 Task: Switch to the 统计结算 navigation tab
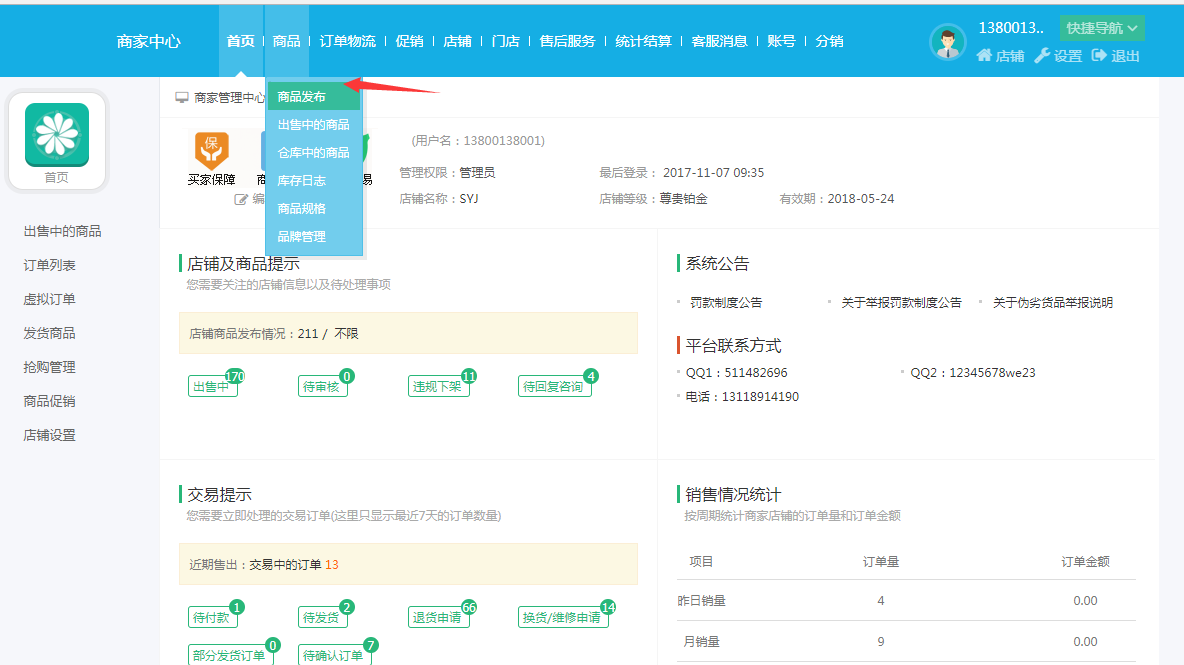[x=643, y=41]
